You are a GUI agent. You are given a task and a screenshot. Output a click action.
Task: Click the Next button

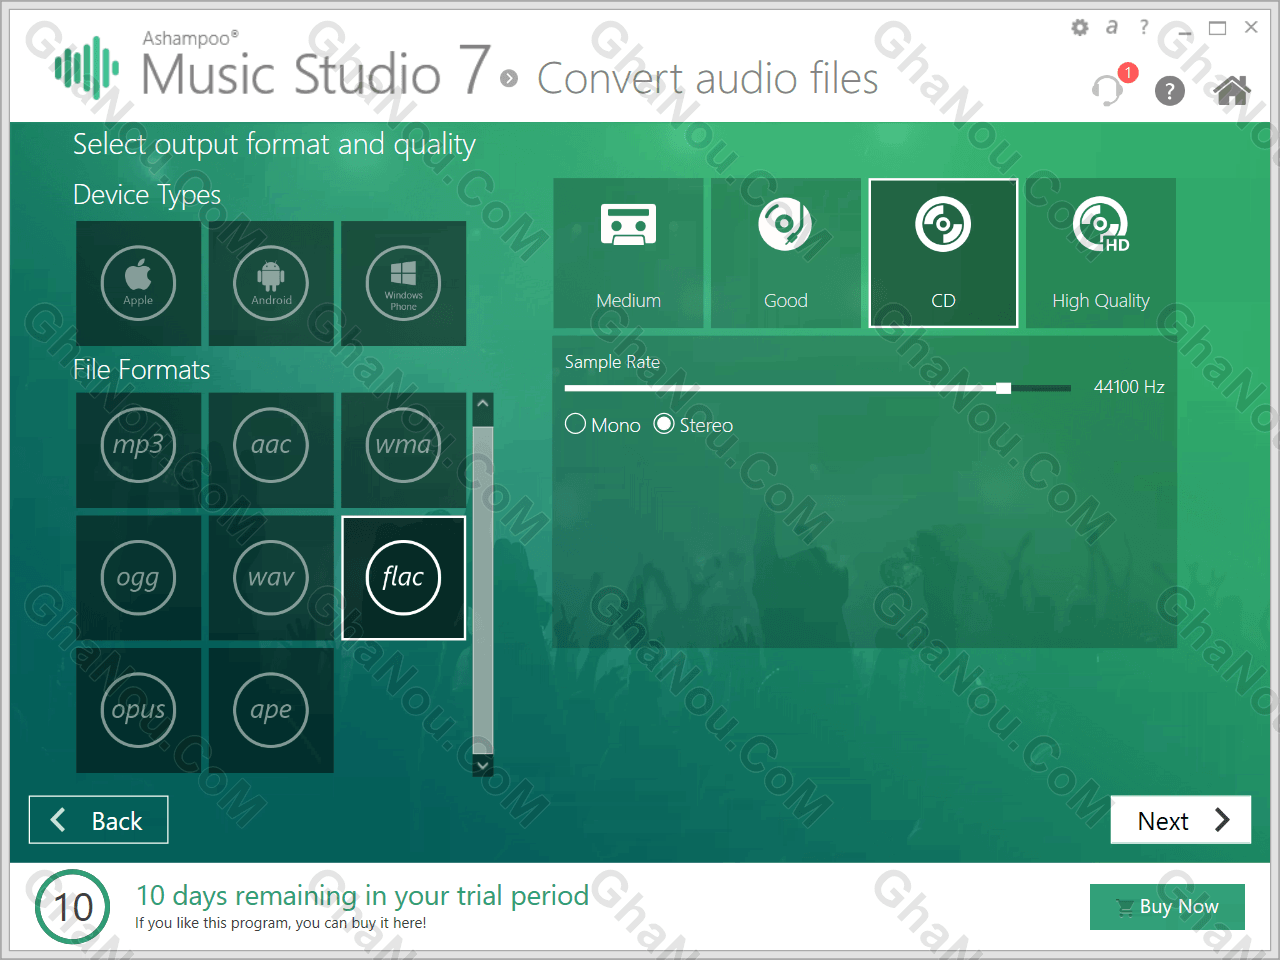click(x=1181, y=820)
